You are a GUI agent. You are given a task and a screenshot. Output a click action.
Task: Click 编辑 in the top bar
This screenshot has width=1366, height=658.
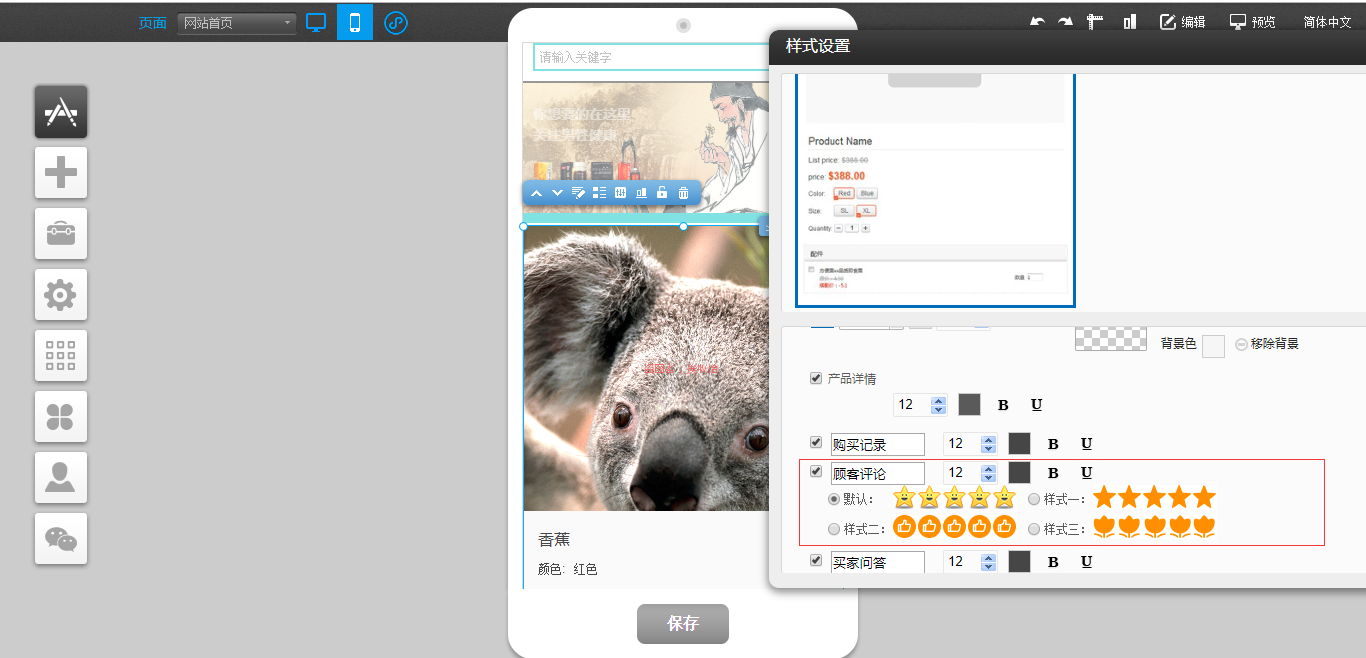click(x=1182, y=22)
